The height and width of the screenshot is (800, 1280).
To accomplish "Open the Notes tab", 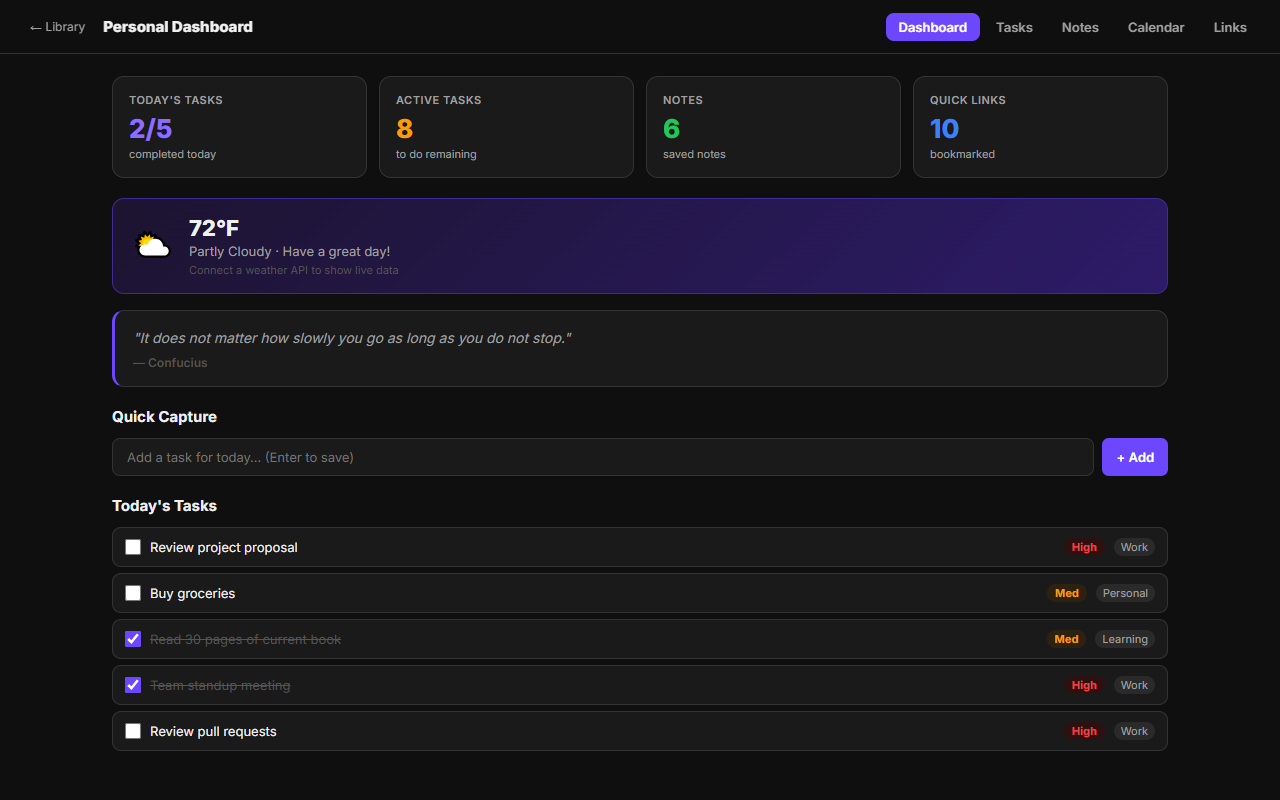I will pos(1080,27).
